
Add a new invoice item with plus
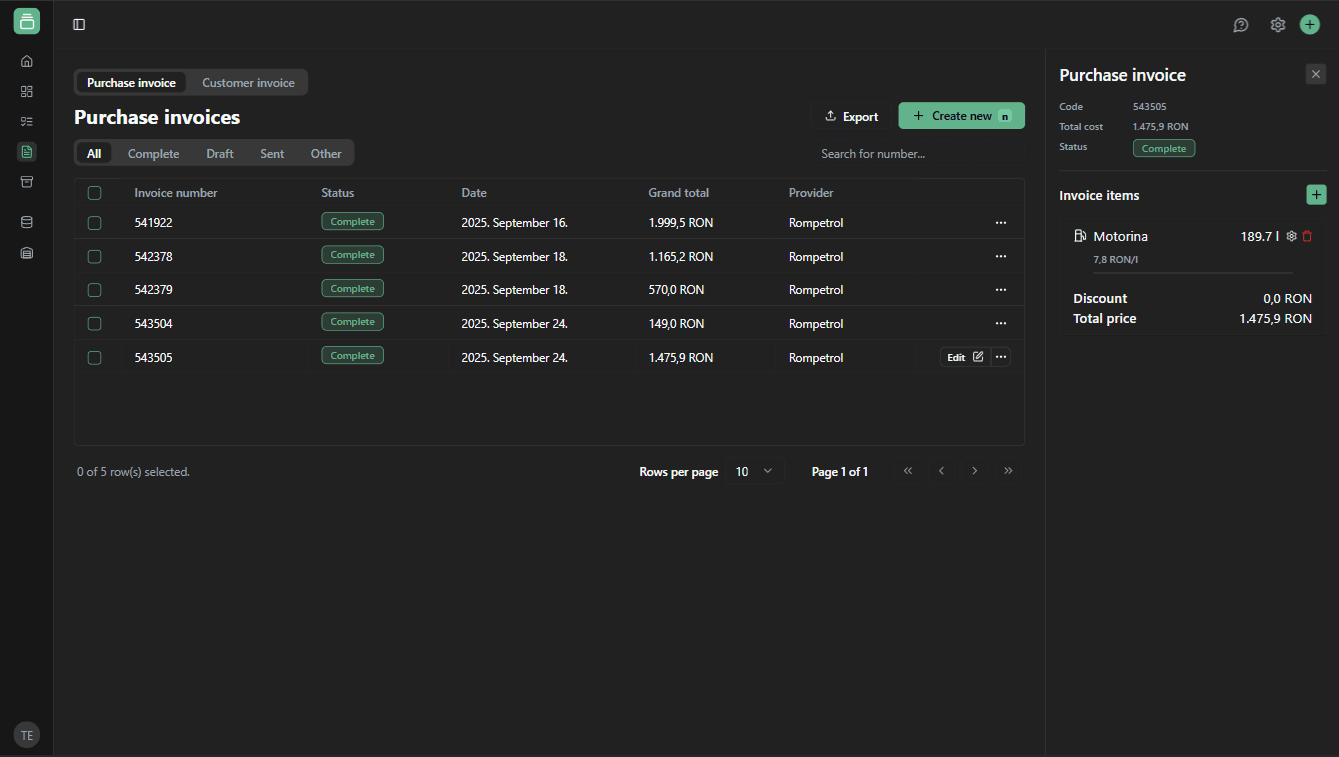1316,195
